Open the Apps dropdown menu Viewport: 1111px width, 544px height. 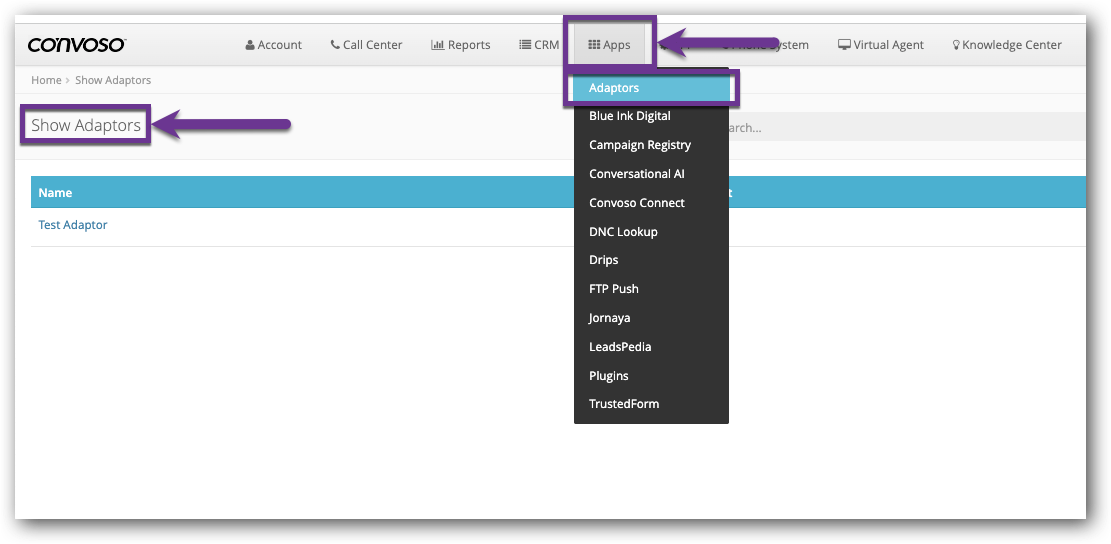pyautogui.click(x=609, y=45)
